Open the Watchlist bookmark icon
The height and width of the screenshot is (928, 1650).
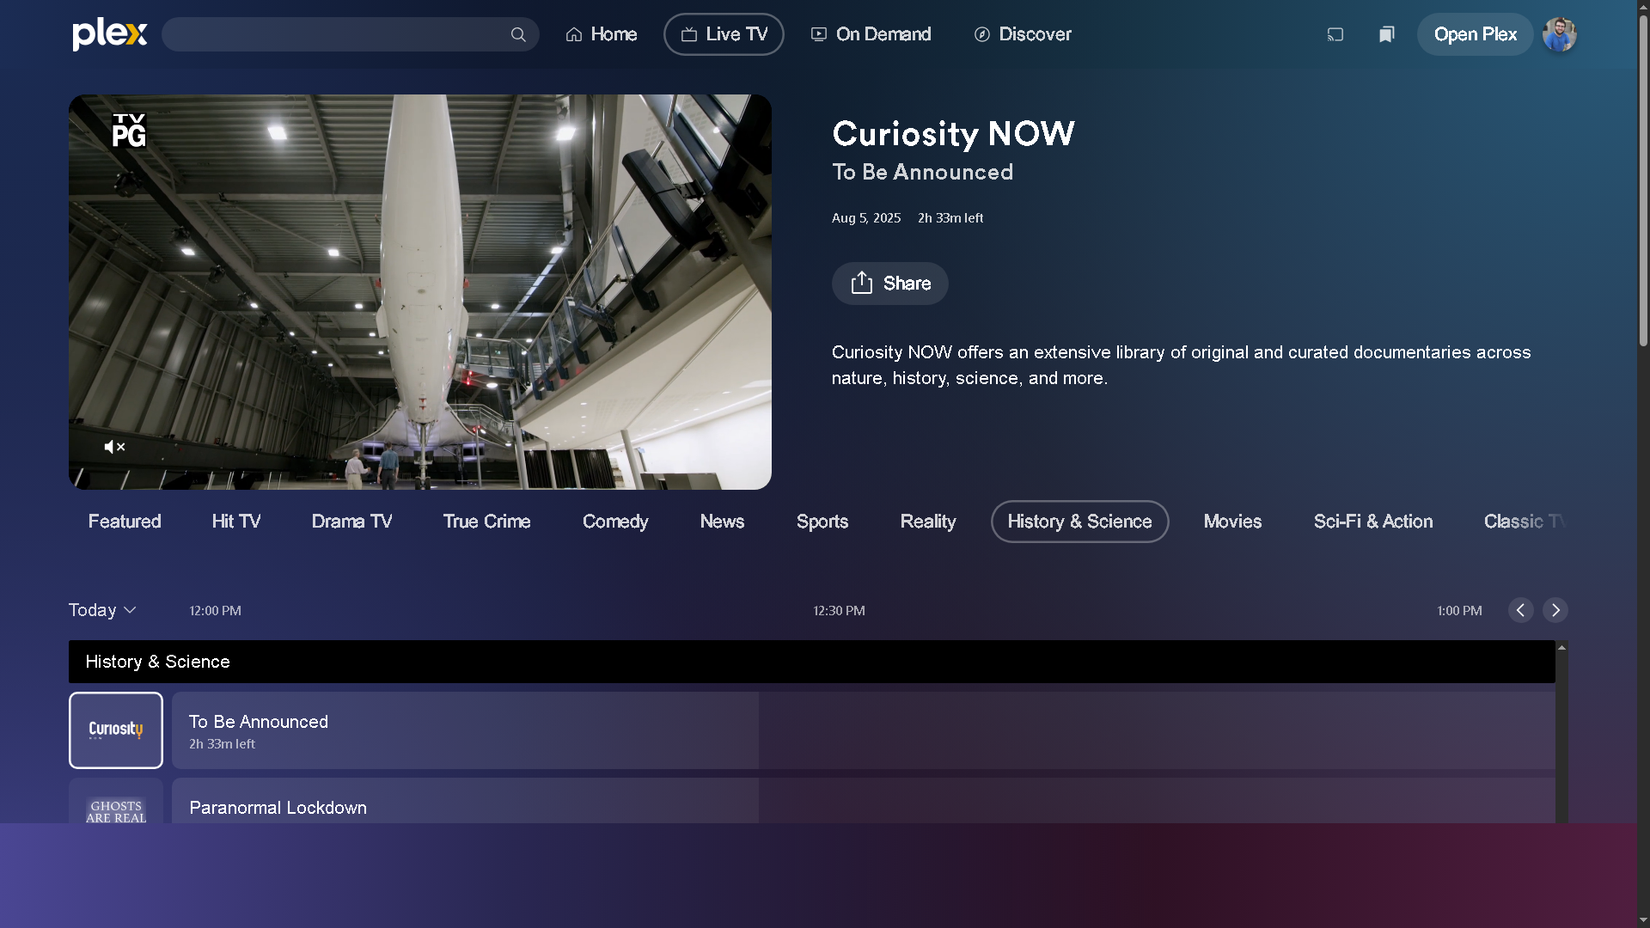point(1386,34)
